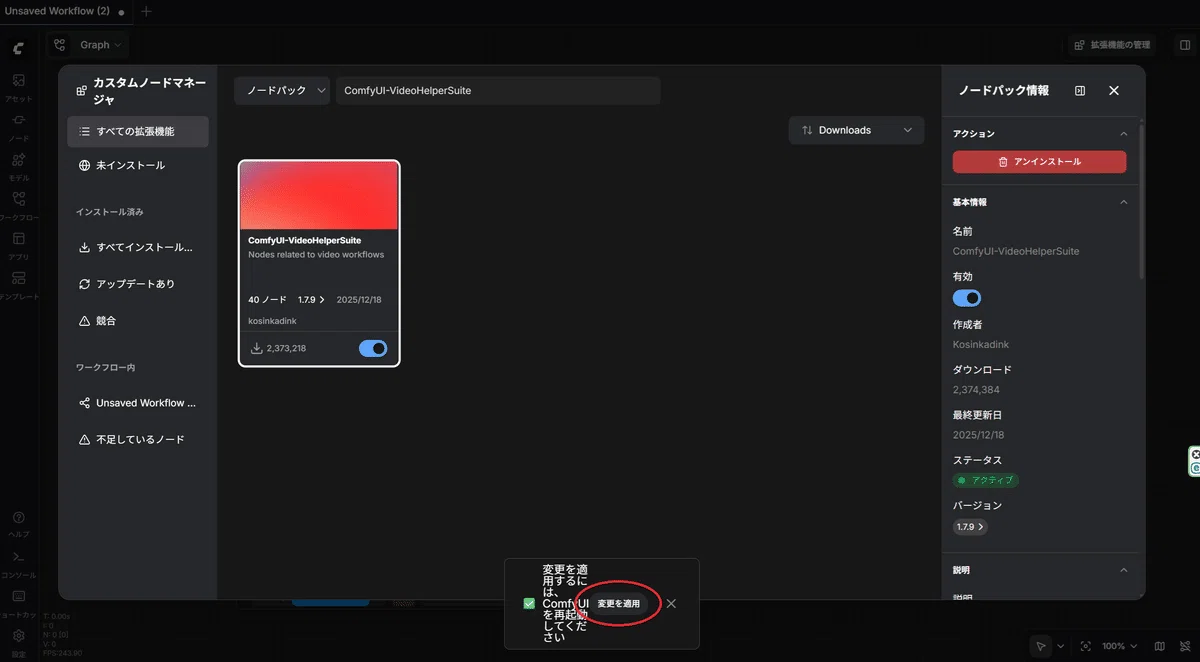Select 未インストール in manager sidebar
The image size is (1200, 662).
click(x=138, y=165)
